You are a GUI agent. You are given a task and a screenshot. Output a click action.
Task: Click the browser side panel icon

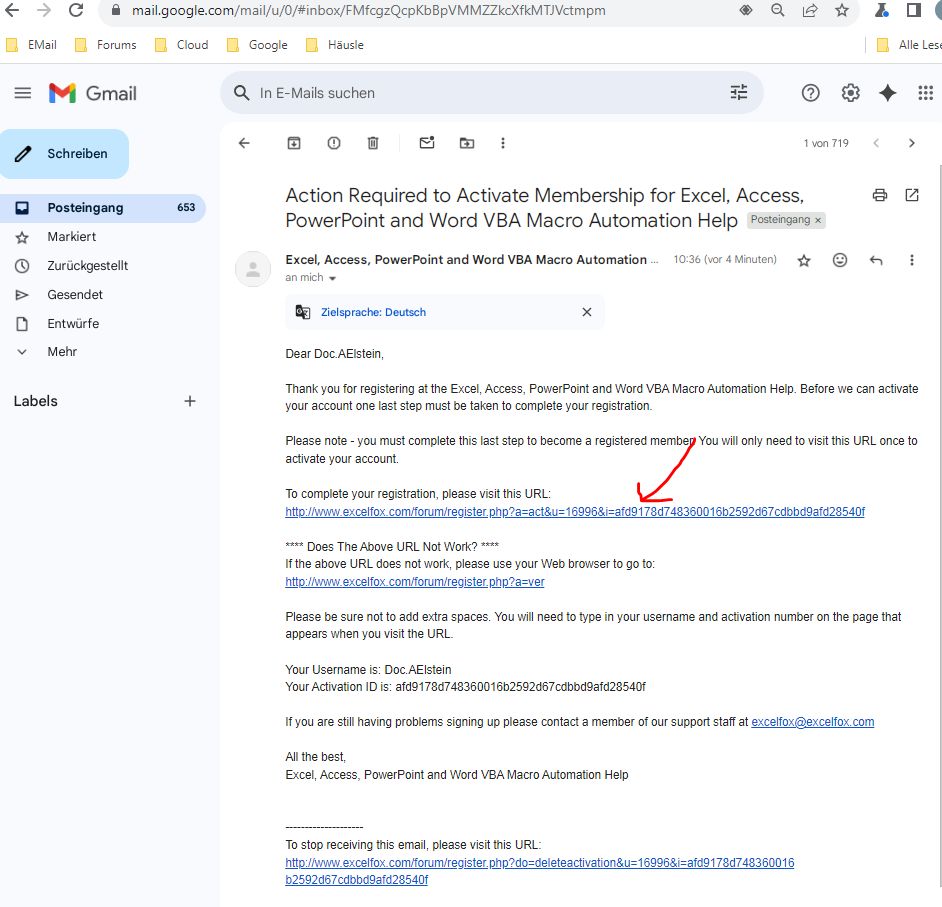pos(914,10)
